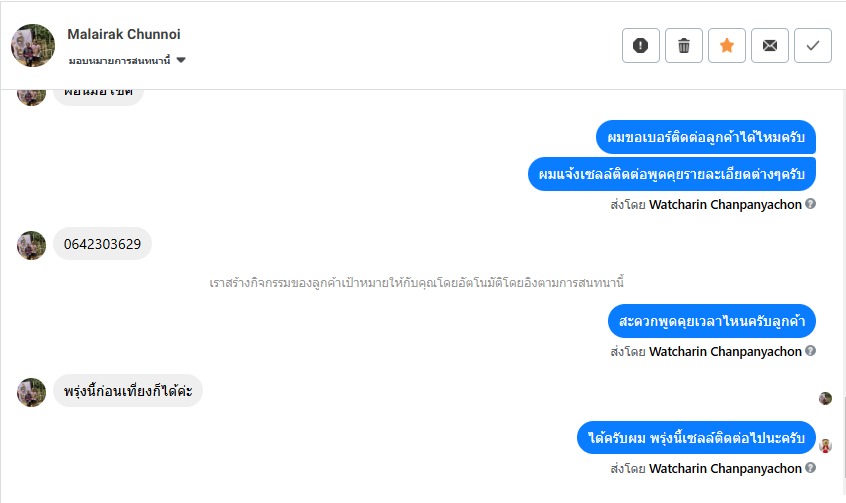
Task: Click the small agent avatar beside last reply
Action: [x=826, y=446]
